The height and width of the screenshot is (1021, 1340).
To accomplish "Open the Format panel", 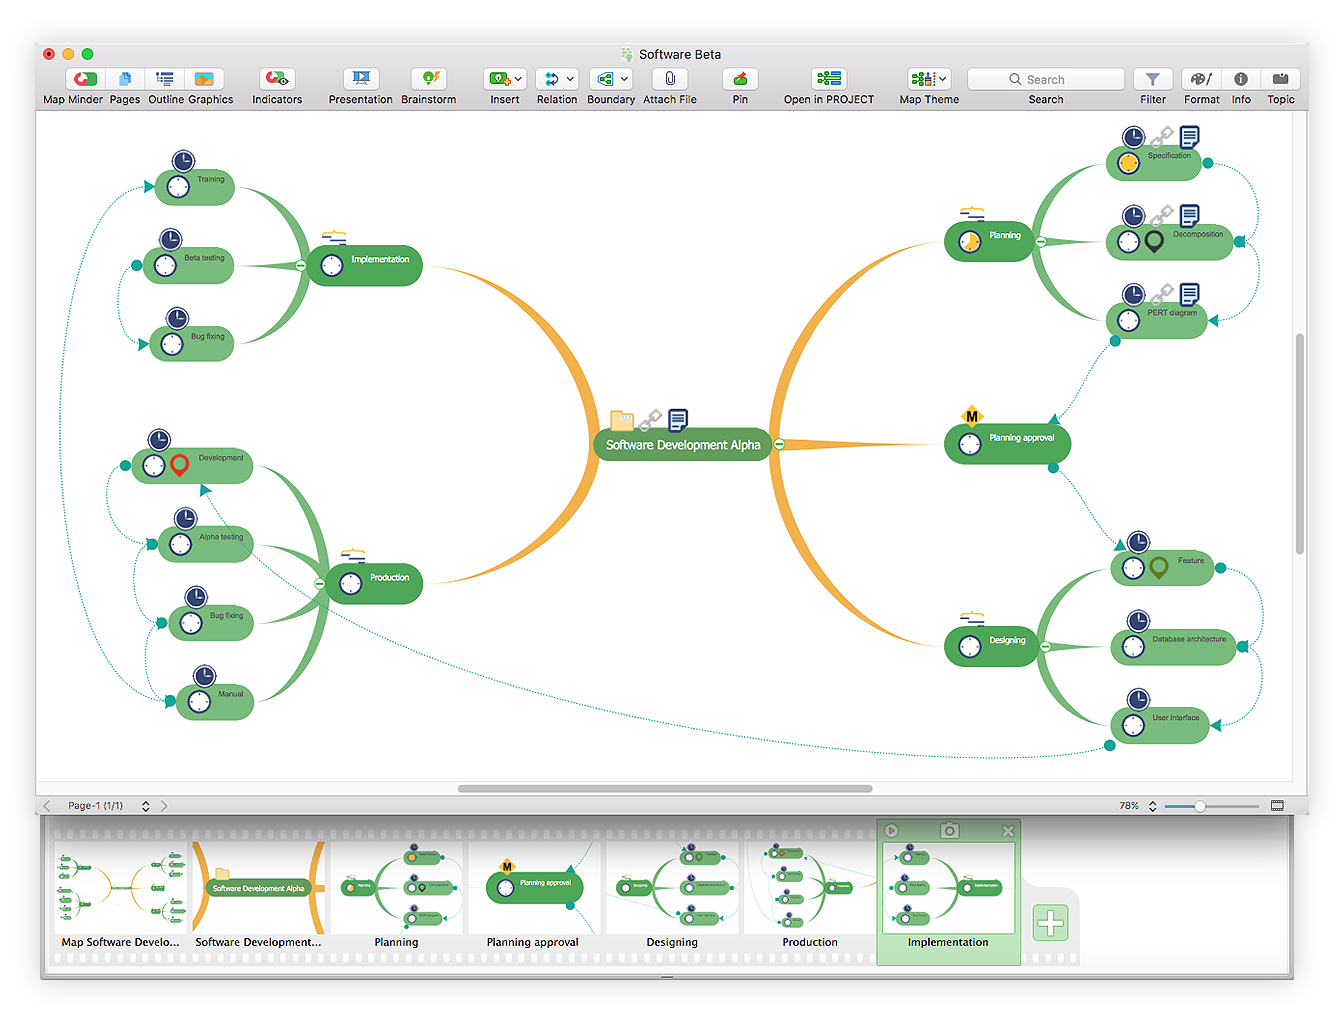I will (1201, 79).
